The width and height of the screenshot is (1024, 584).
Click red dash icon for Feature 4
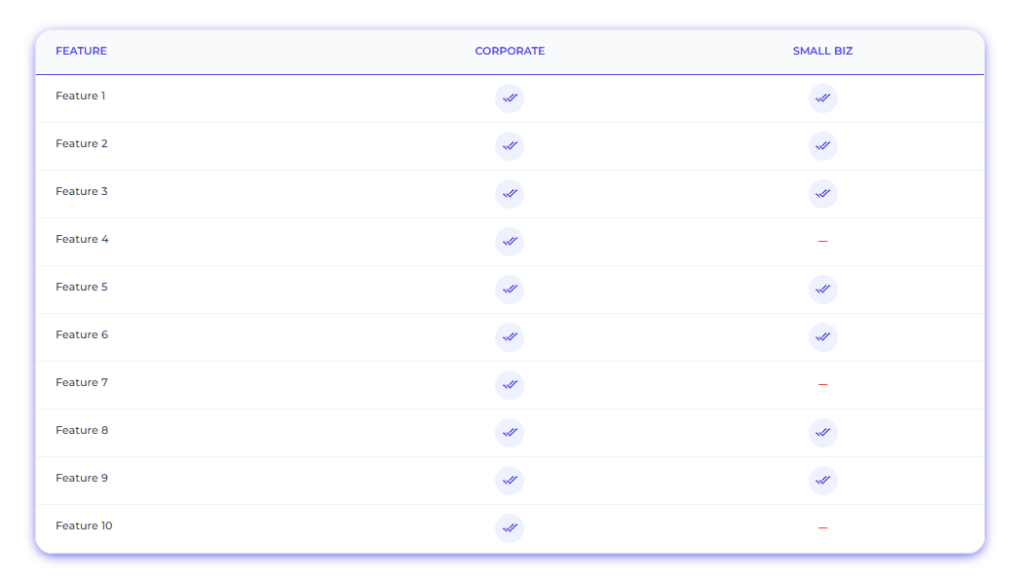(823, 242)
